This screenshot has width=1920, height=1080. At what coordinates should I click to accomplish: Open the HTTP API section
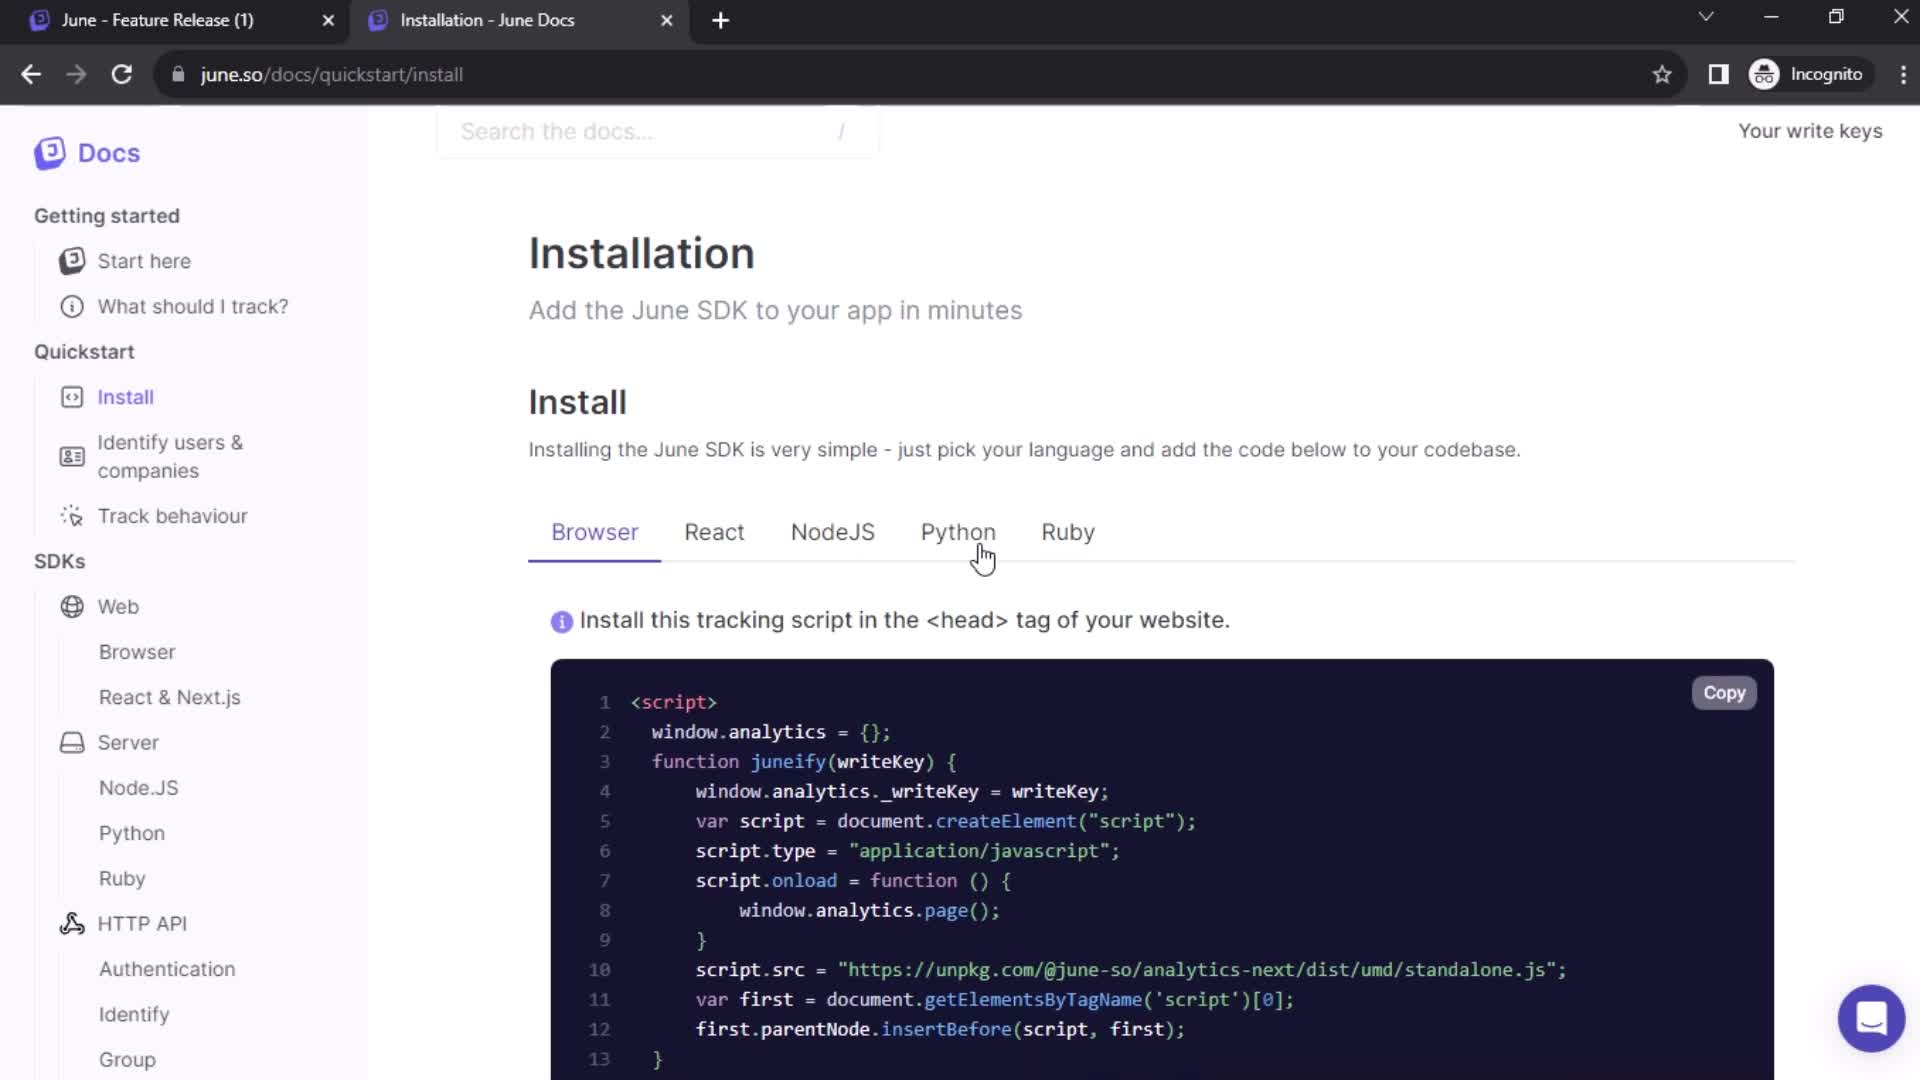tap(142, 924)
